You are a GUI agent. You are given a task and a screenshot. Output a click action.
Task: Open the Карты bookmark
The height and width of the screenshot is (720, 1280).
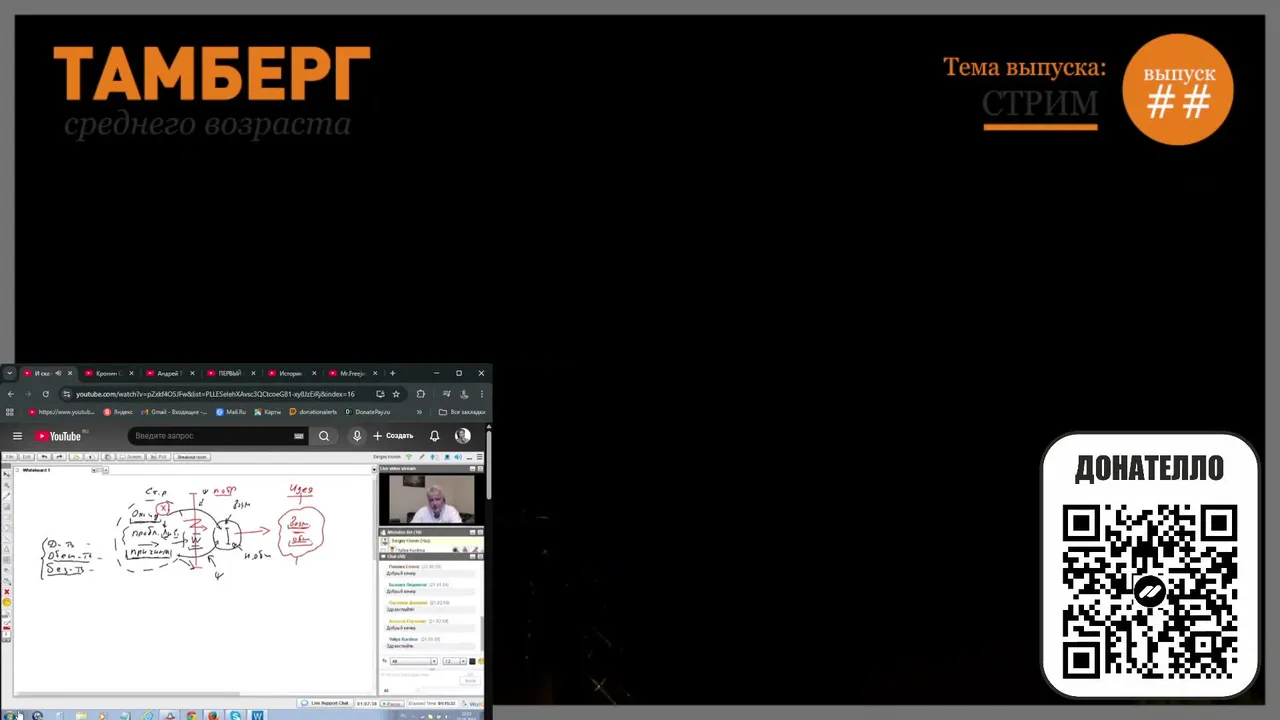coord(268,412)
